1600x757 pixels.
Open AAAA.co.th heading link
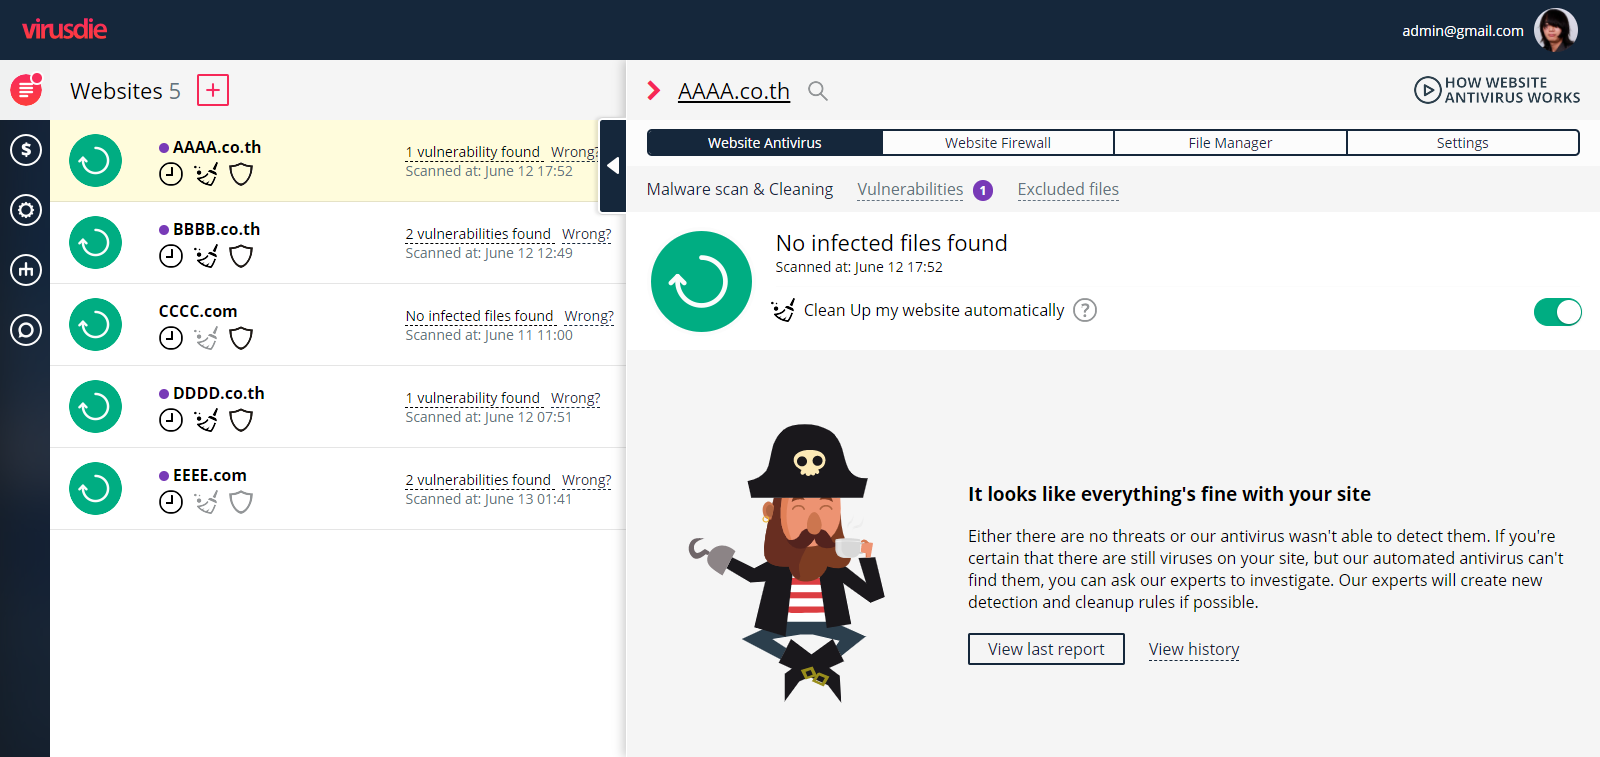(734, 91)
